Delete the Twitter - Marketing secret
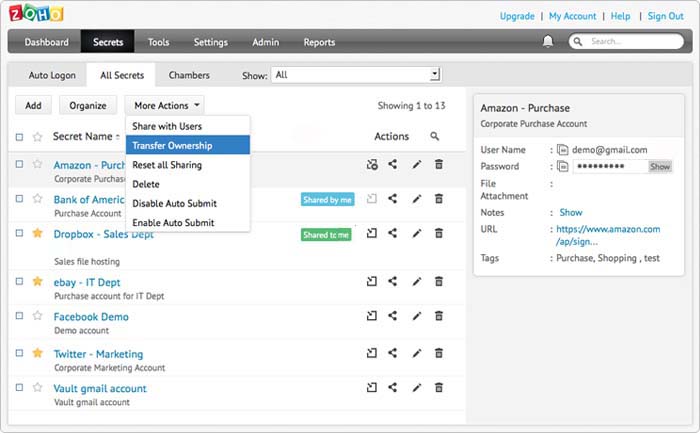 click(x=439, y=353)
